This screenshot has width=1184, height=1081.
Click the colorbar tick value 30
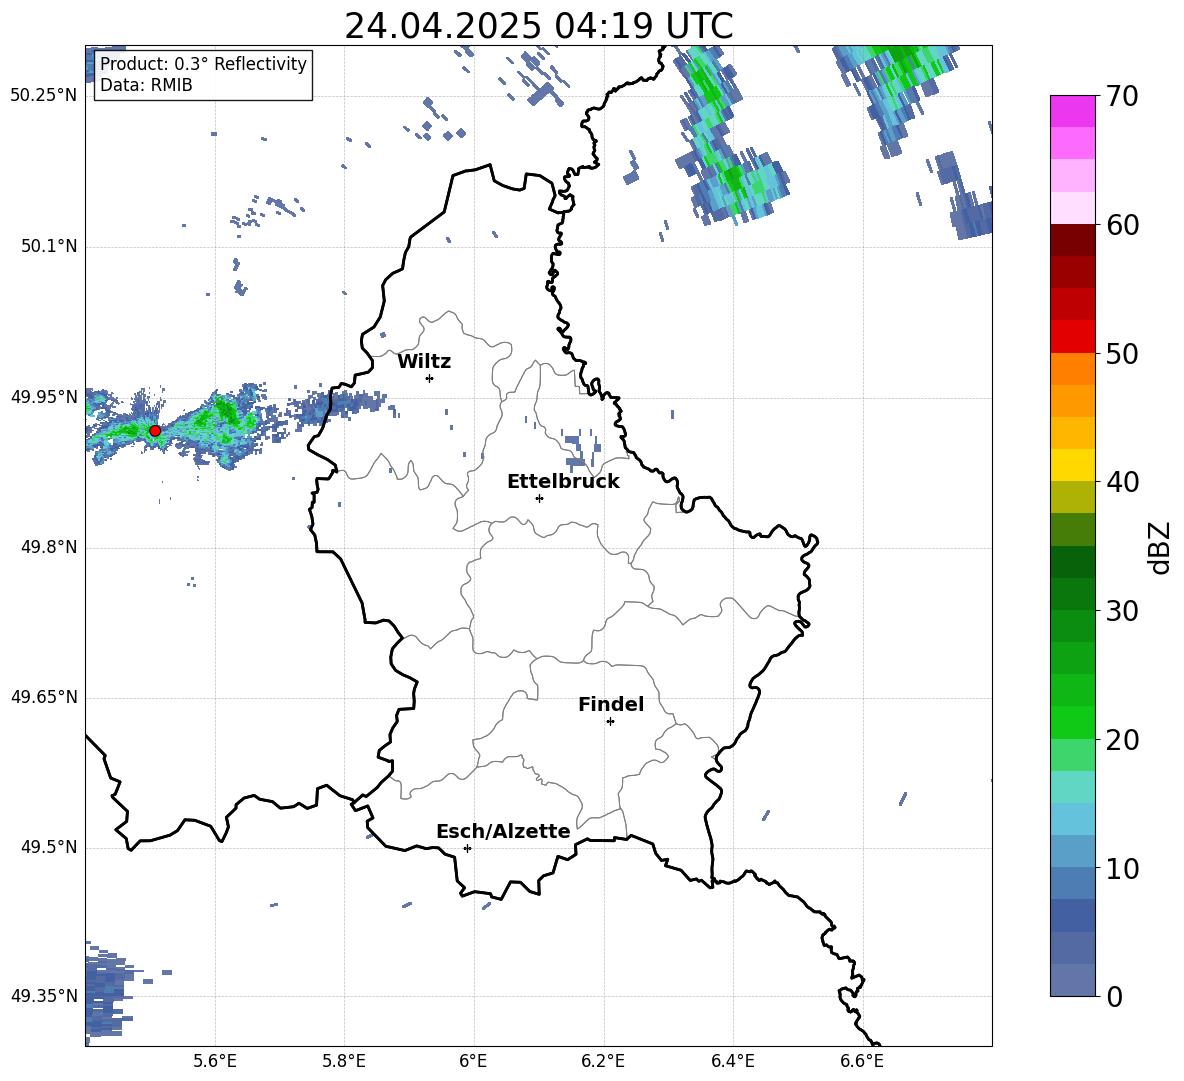pyautogui.click(x=1122, y=611)
